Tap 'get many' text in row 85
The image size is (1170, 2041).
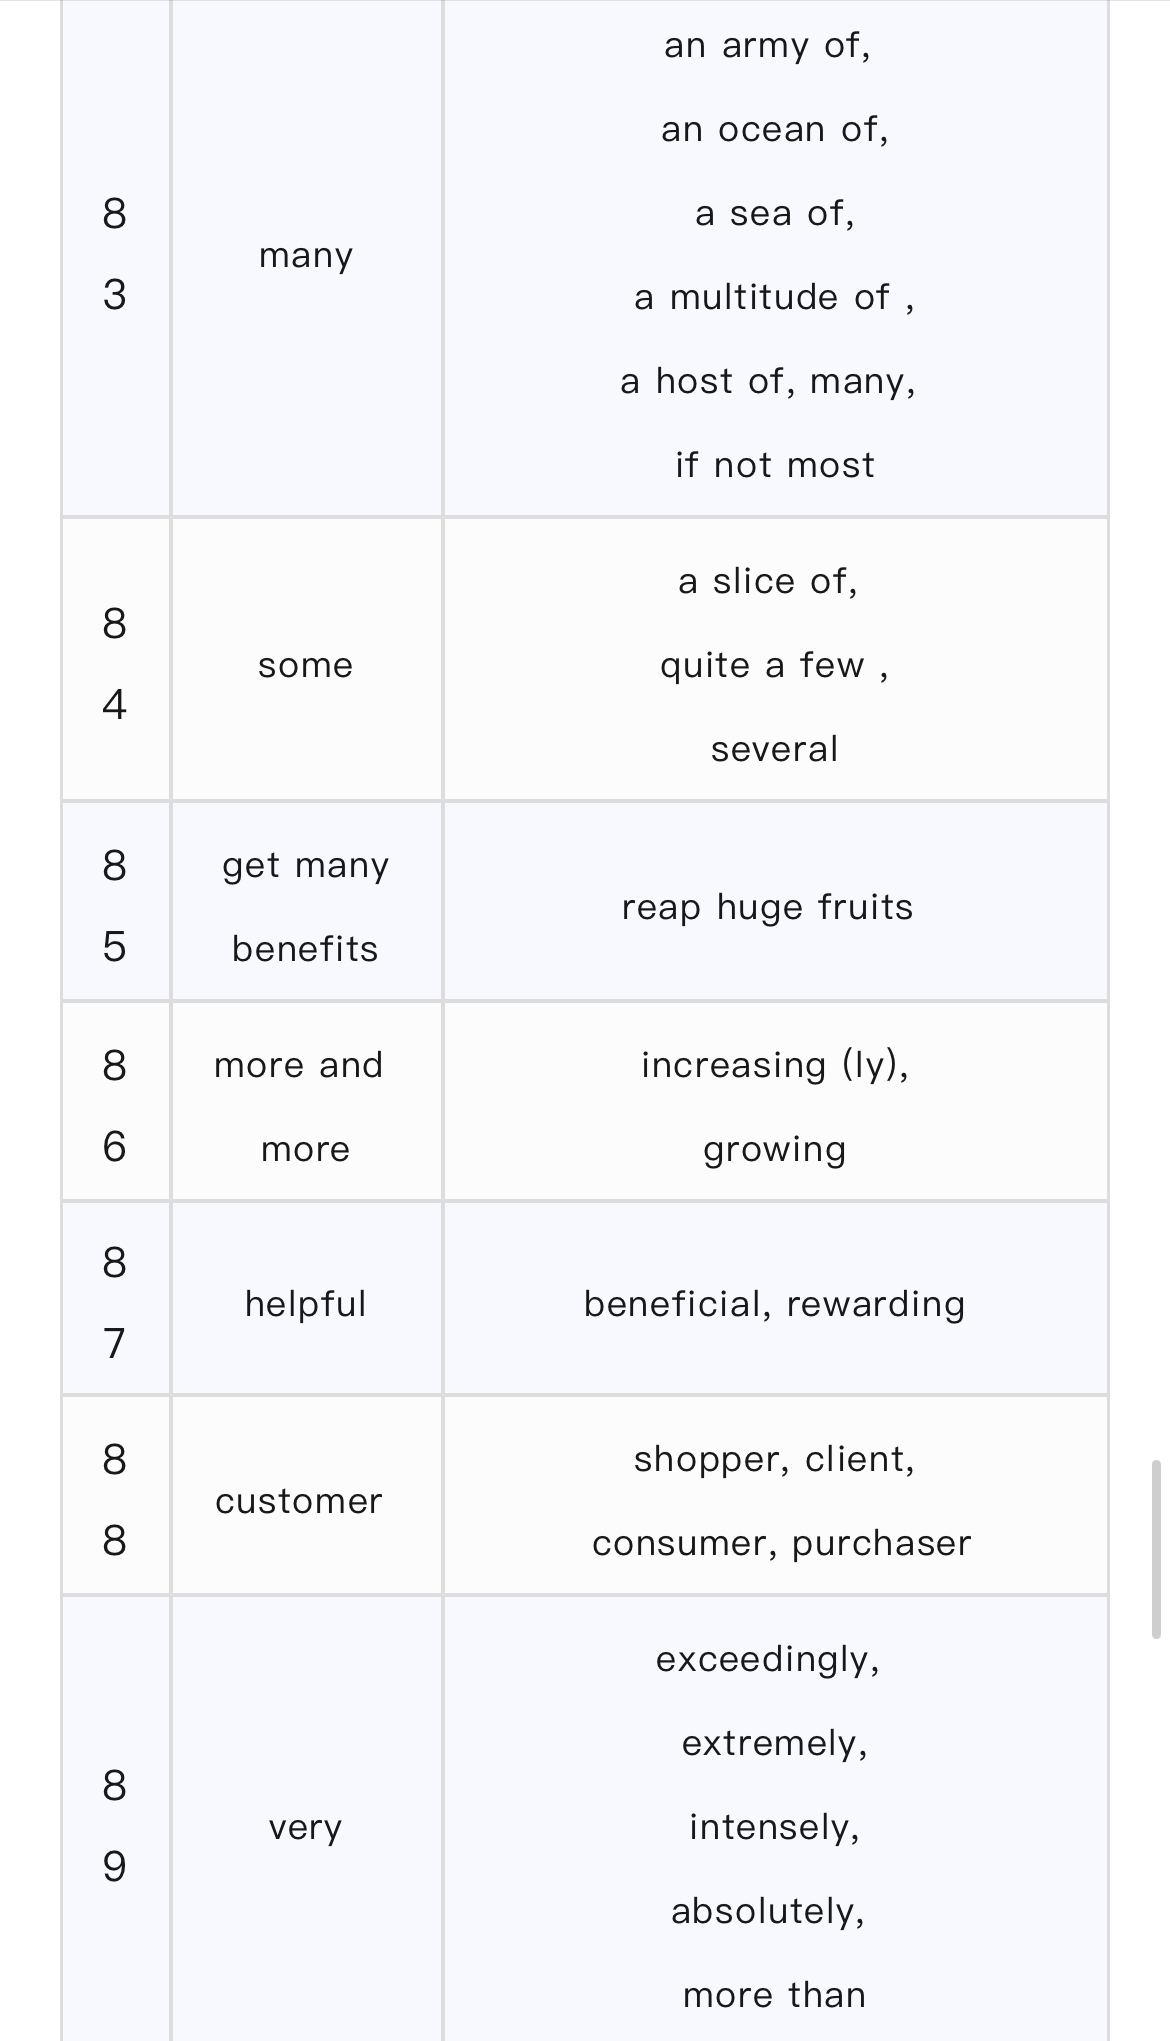306,866
